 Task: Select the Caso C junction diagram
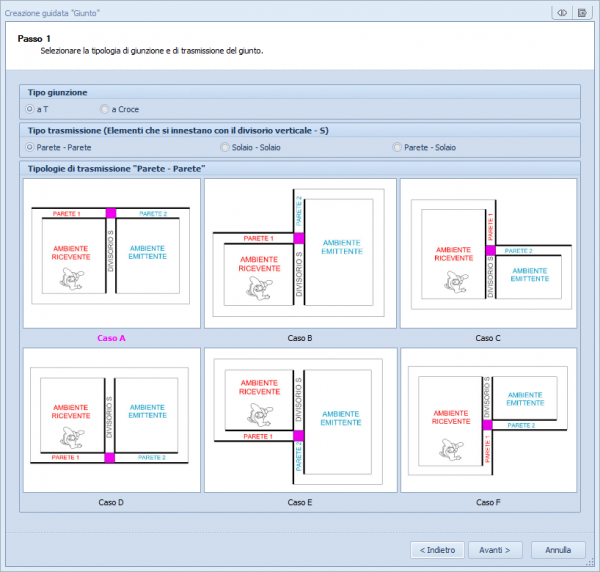[489, 253]
